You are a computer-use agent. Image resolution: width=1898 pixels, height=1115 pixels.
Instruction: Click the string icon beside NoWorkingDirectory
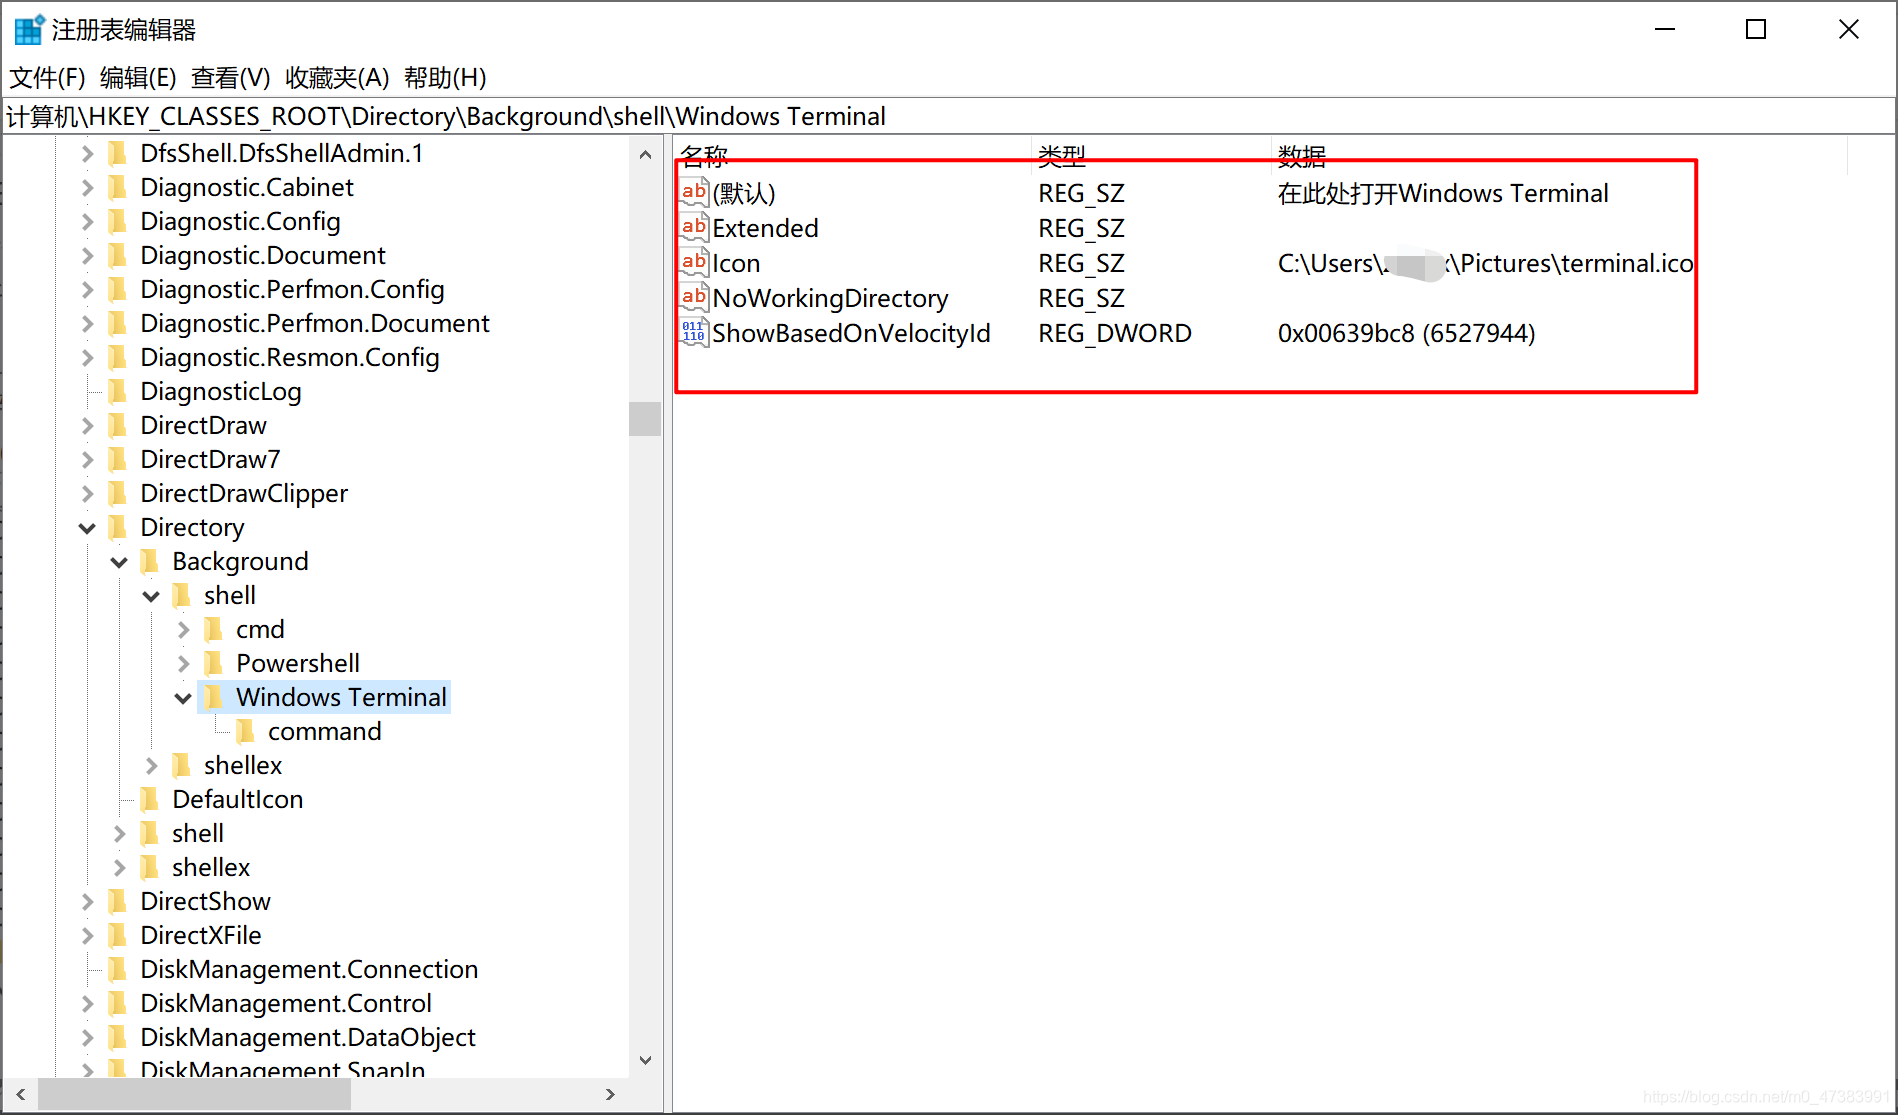pyautogui.click(x=694, y=297)
